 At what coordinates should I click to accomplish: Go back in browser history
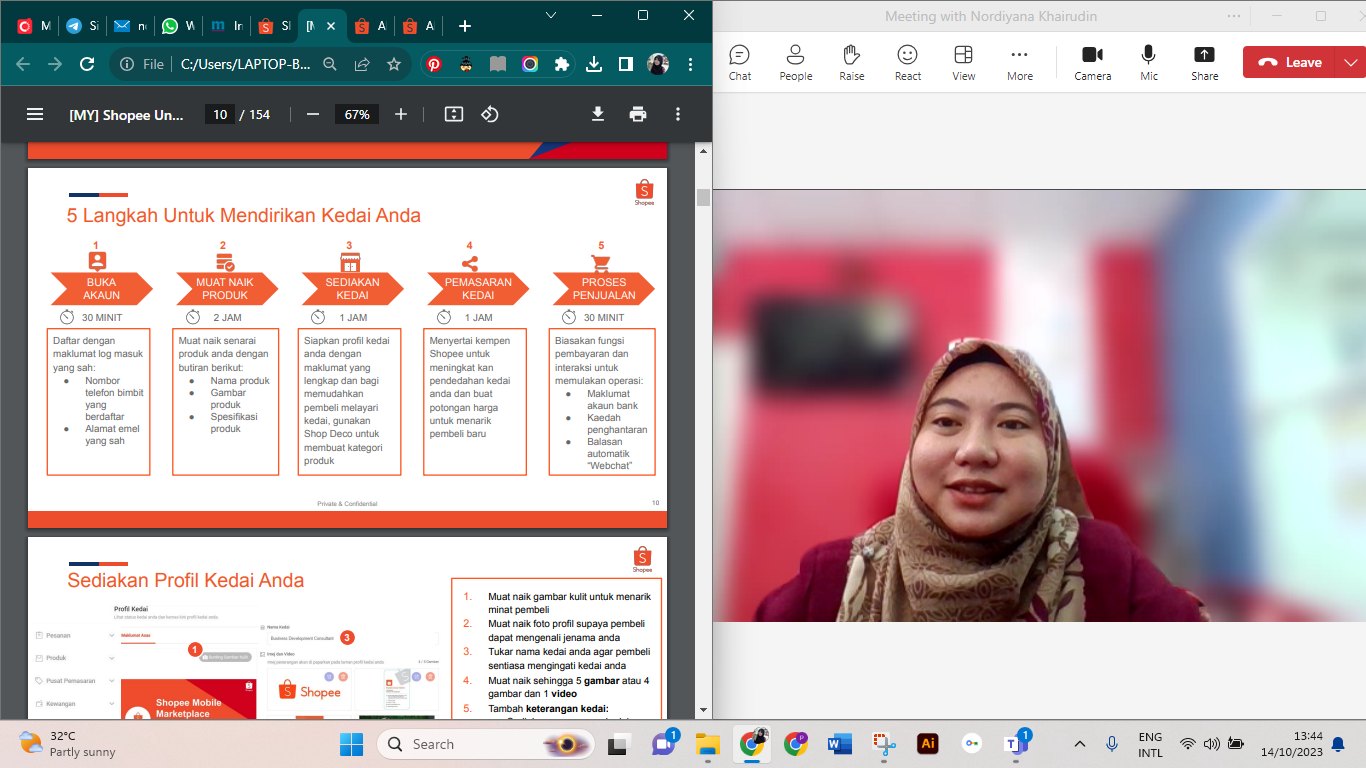pos(23,64)
